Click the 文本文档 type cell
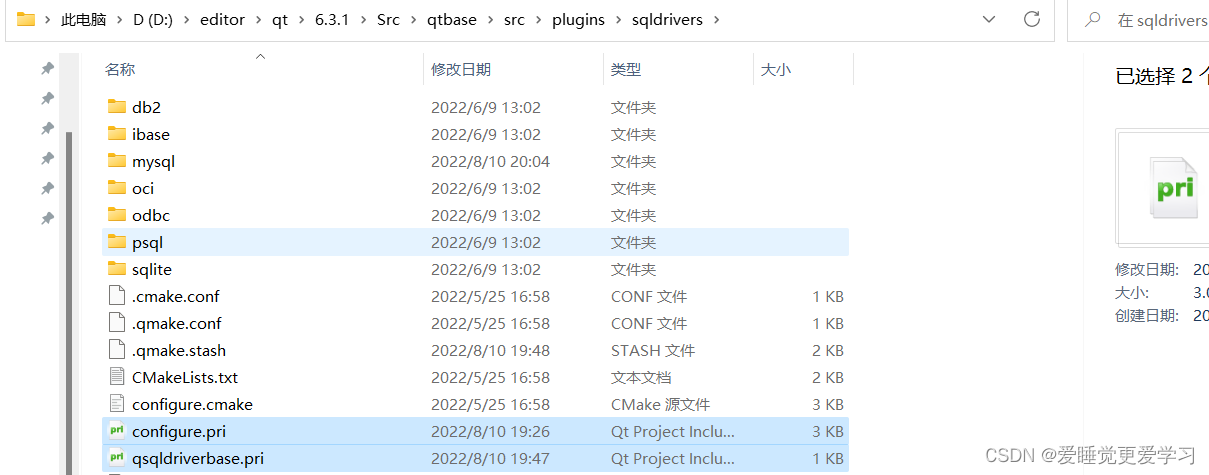Viewport: 1209px width, 475px height. [x=641, y=377]
